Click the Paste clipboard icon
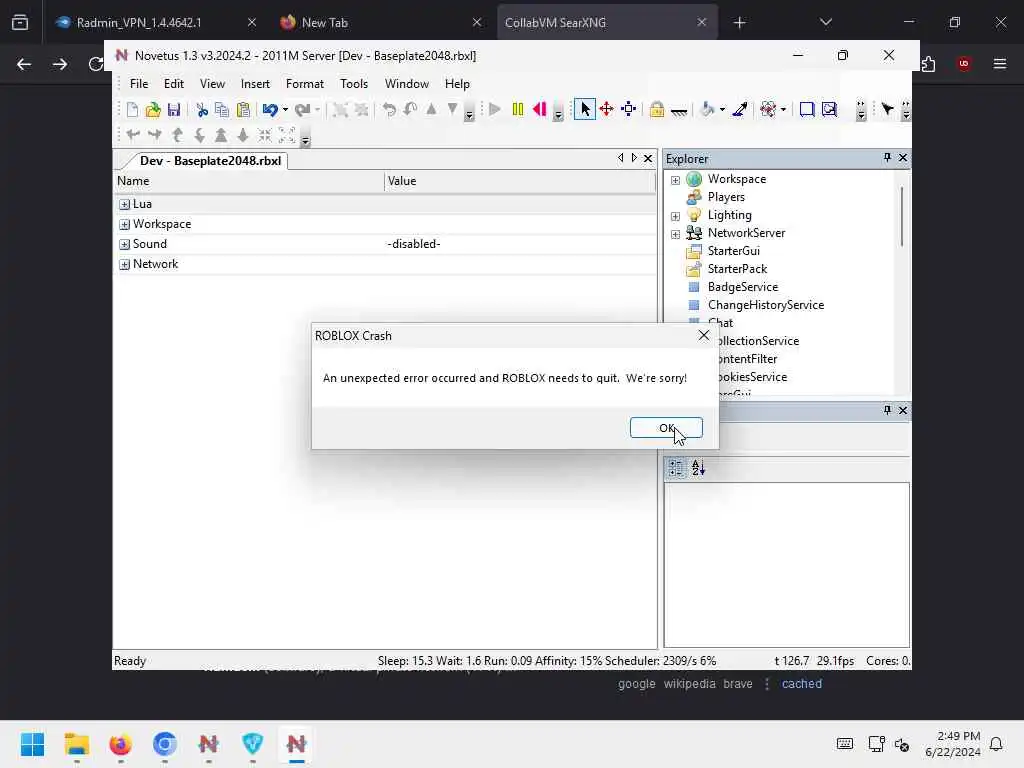This screenshot has width=1024, height=768. pos(243,110)
